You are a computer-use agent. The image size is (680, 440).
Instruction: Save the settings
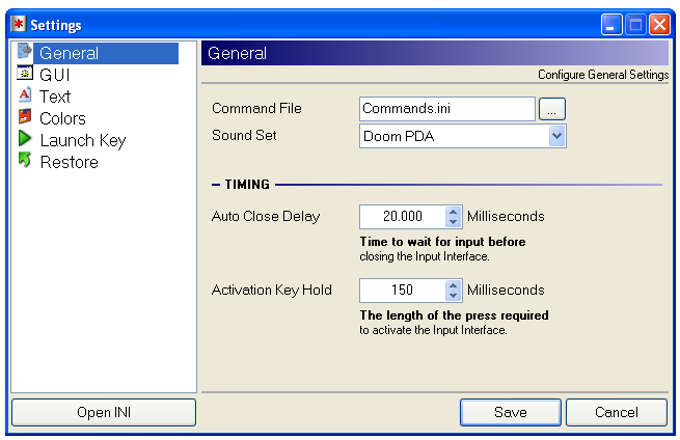pyautogui.click(x=510, y=412)
